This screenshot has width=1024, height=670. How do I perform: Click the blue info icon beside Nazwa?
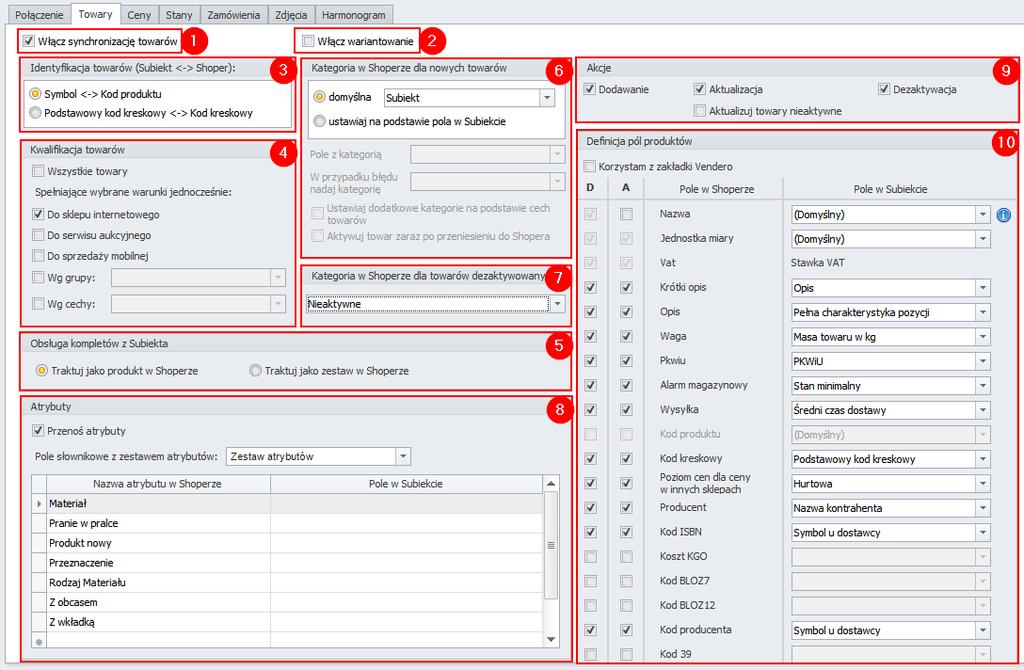1004,214
